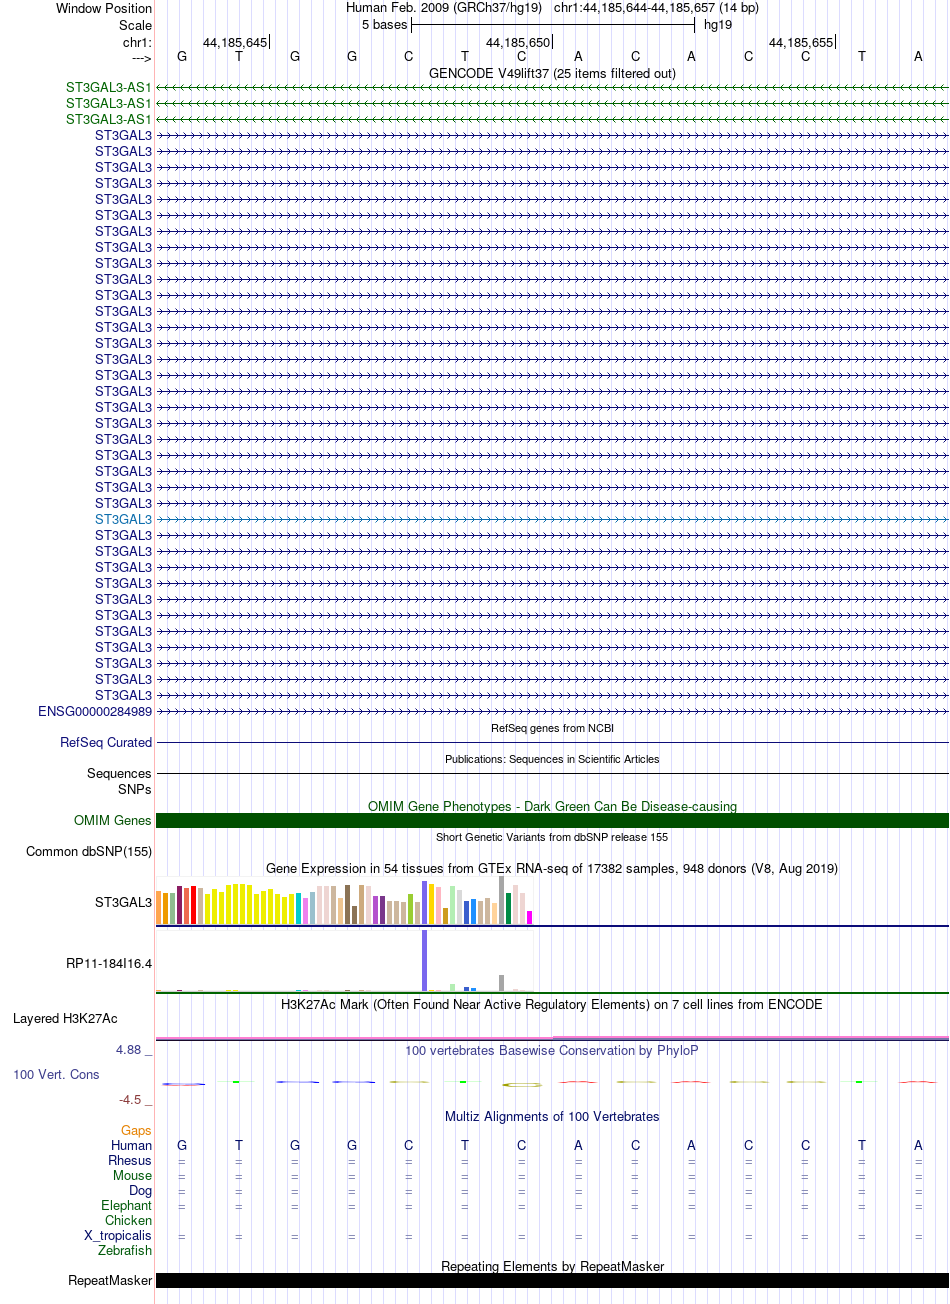Open '100 vertebrates Basewise Conservation by PhyloP' title
This screenshot has width=950, height=1304.
click(552, 1051)
